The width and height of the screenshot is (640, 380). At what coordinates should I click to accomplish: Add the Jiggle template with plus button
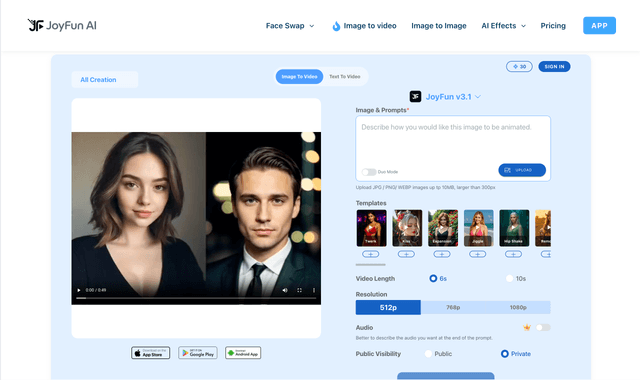pos(478,254)
